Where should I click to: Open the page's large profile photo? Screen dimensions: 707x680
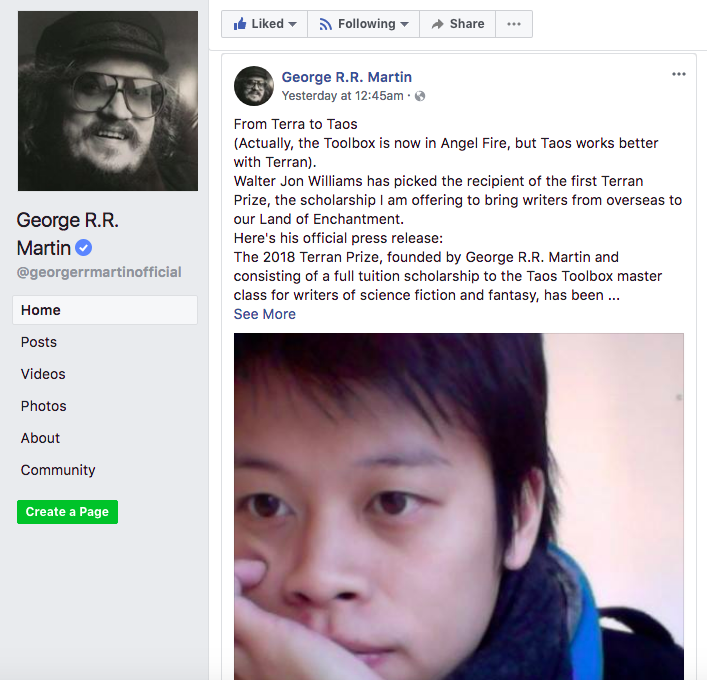108,101
